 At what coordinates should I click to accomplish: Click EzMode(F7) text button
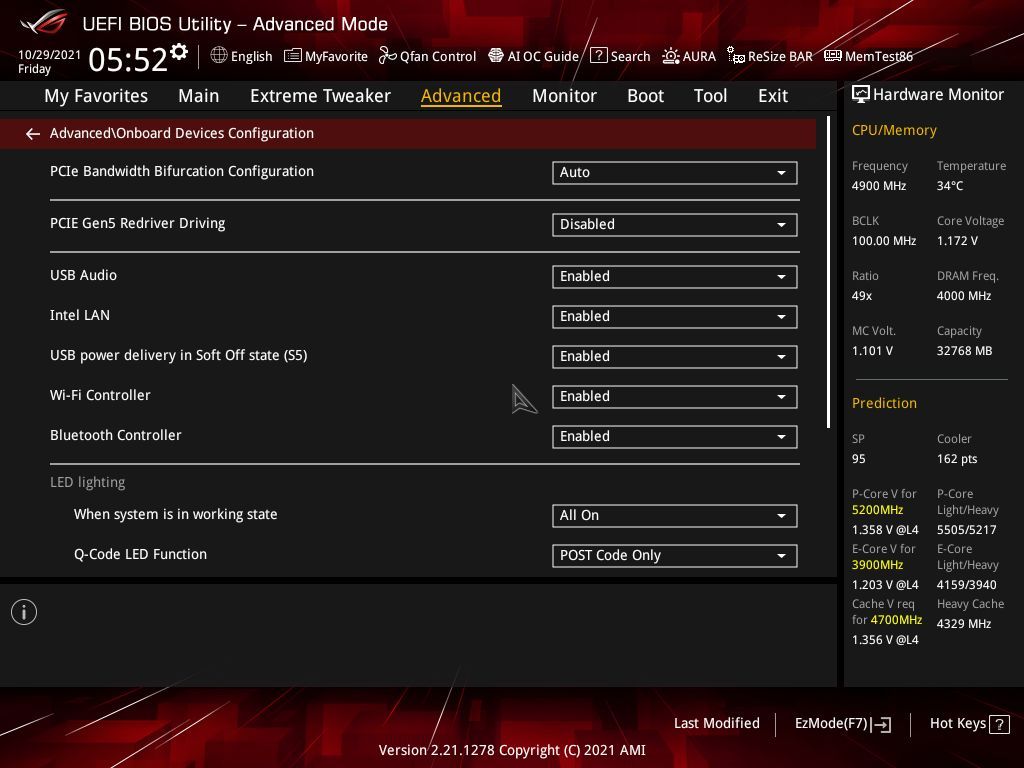point(831,724)
